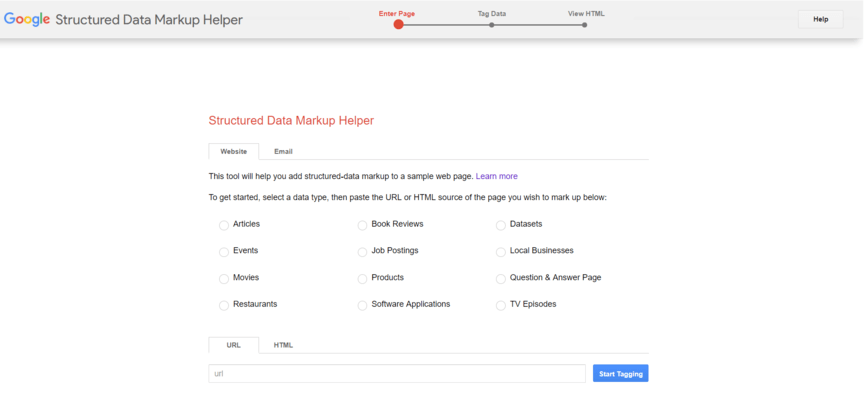Open the URL input tab
Image resolution: width=864 pixels, height=413 pixels.
coord(234,345)
